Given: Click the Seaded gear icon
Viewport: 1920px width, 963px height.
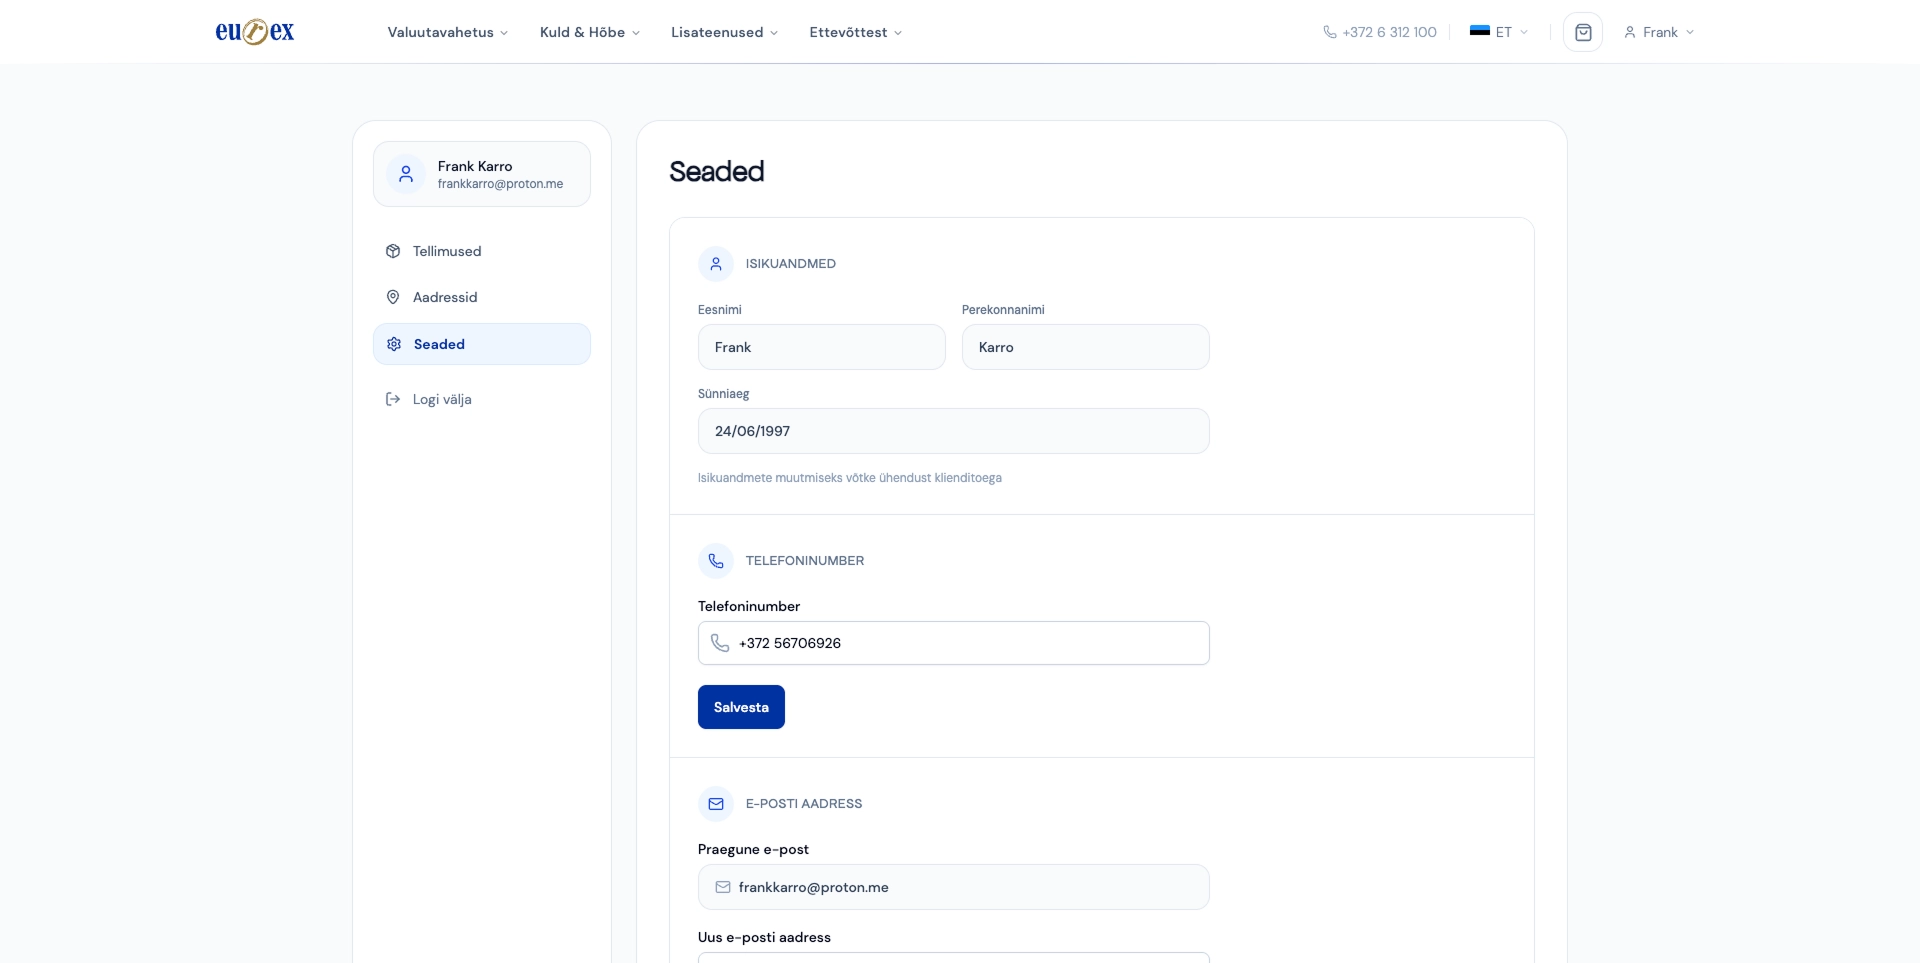Looking at the screenshot, I should coord(394,344).
